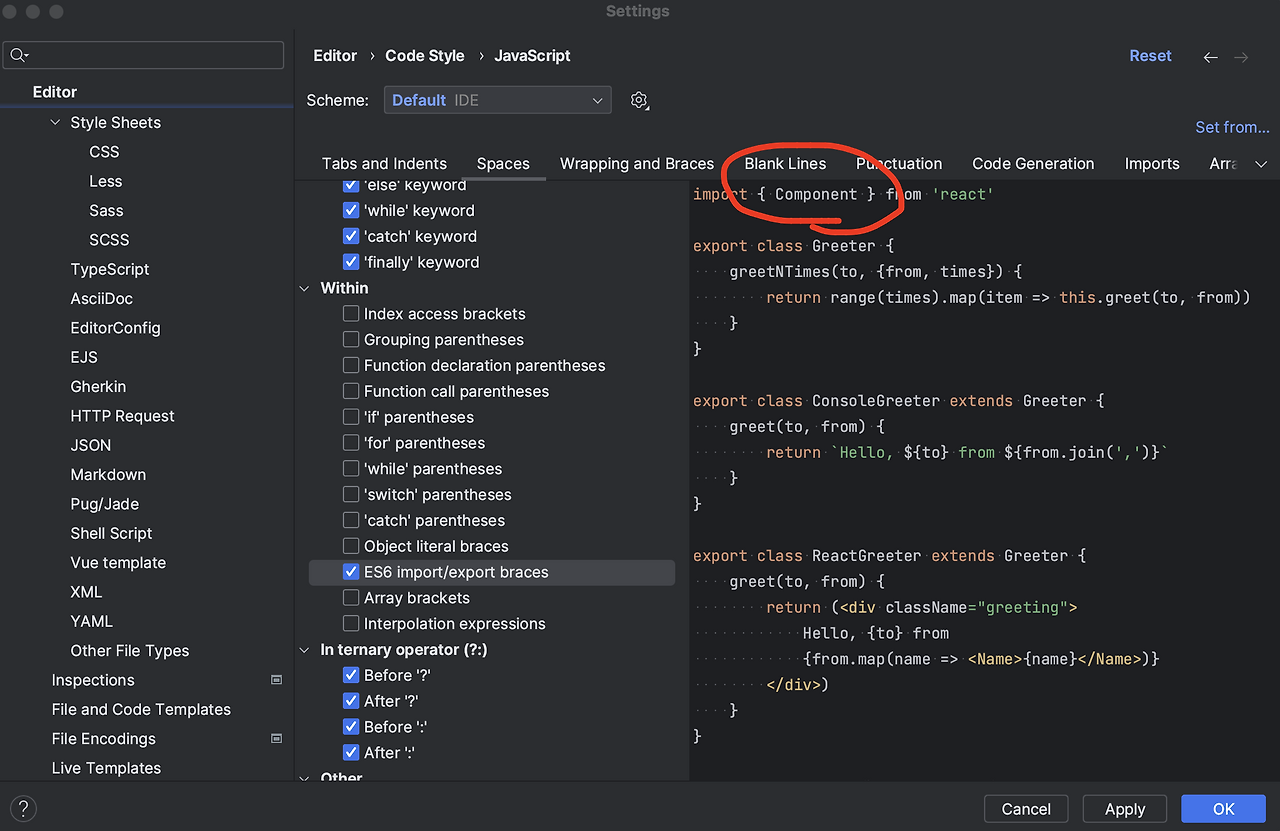Click the small icon beside Inspections
This screenshot has width=1280, height=831.
276,679
